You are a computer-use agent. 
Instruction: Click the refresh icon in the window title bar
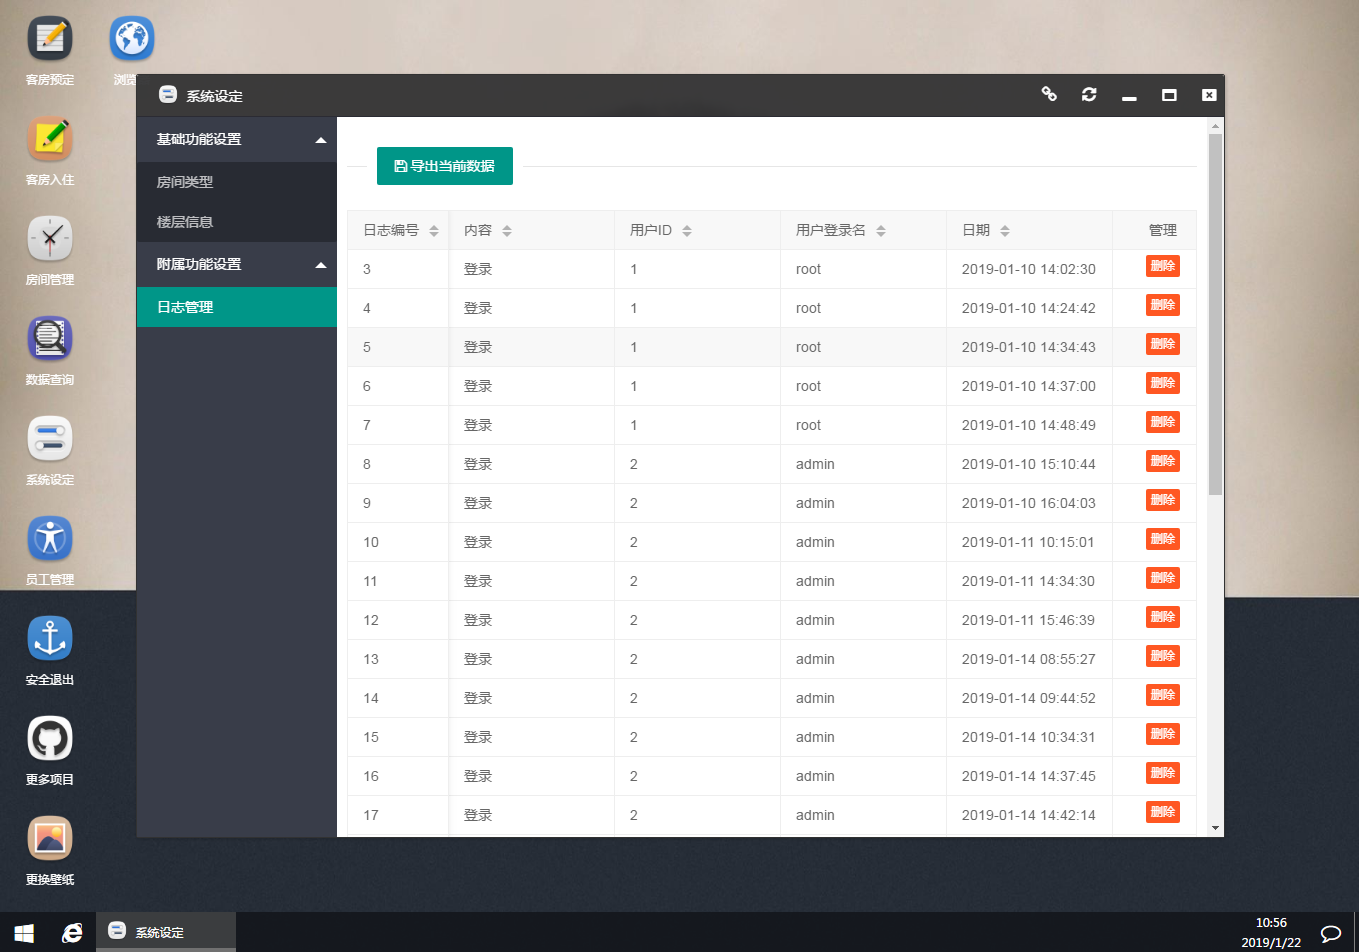tap(1089, 95)
